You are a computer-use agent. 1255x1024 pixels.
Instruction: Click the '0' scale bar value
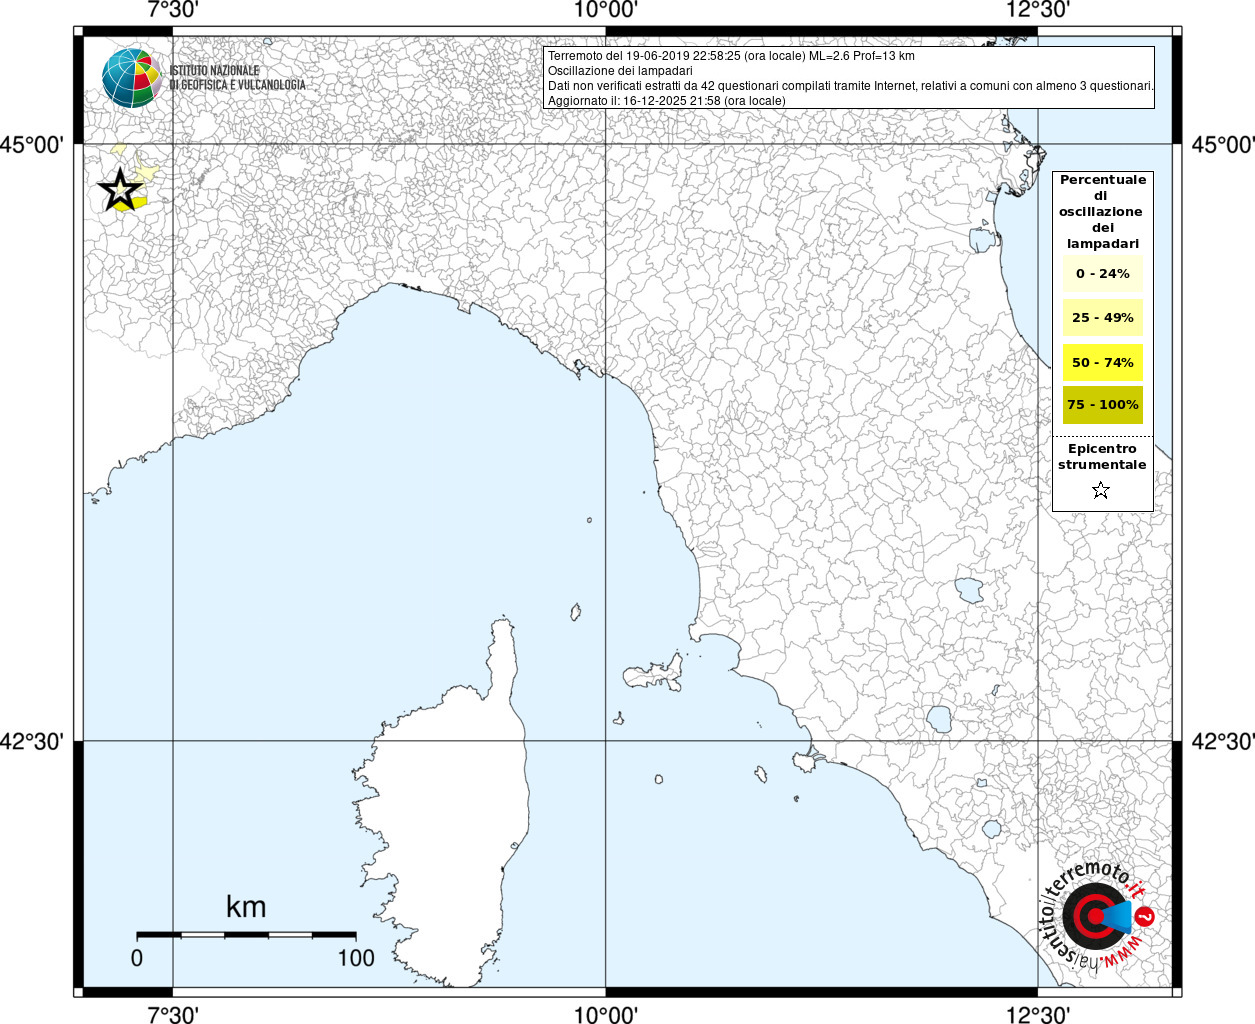tap(137, 958)
